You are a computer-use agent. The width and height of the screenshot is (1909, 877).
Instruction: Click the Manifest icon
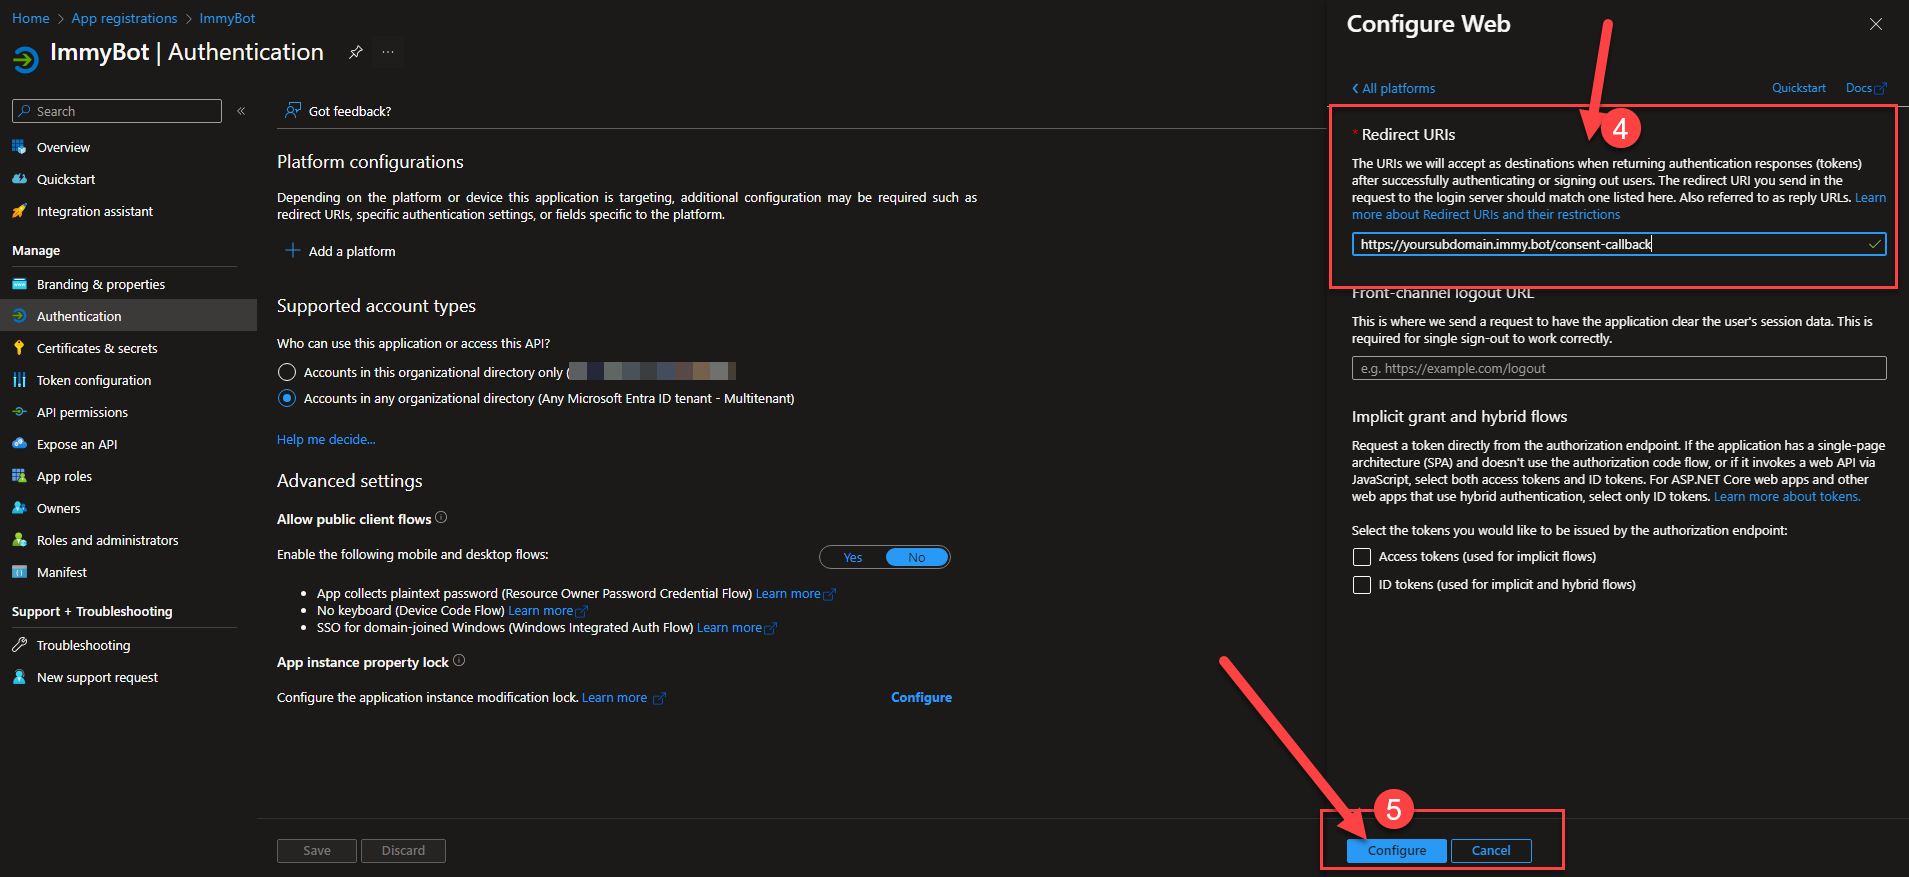pyautogui.click(x=19, y=572)
